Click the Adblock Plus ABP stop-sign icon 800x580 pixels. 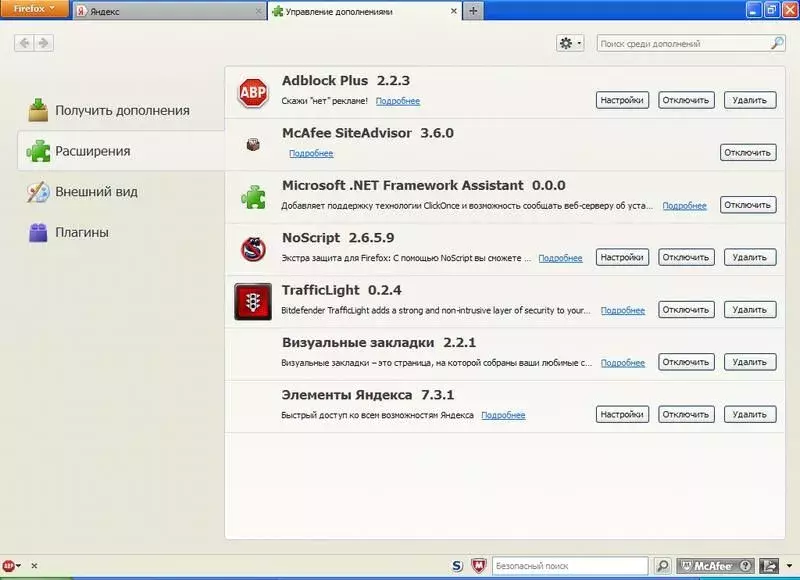pos(253,93)
